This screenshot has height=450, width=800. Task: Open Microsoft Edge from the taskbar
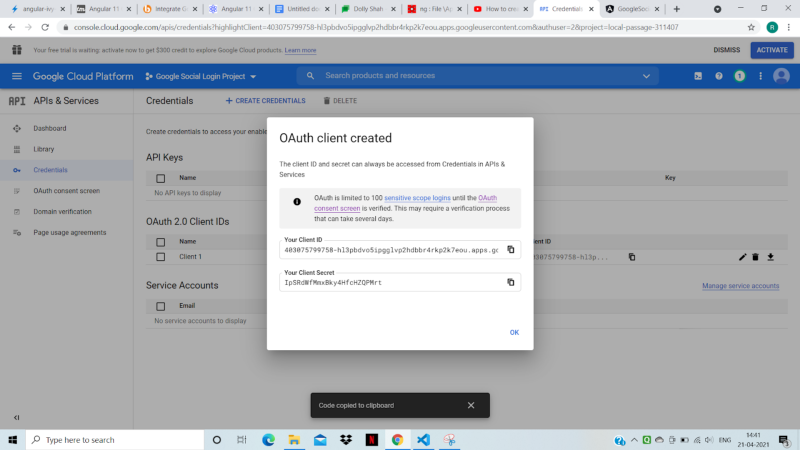pos(268,440)
